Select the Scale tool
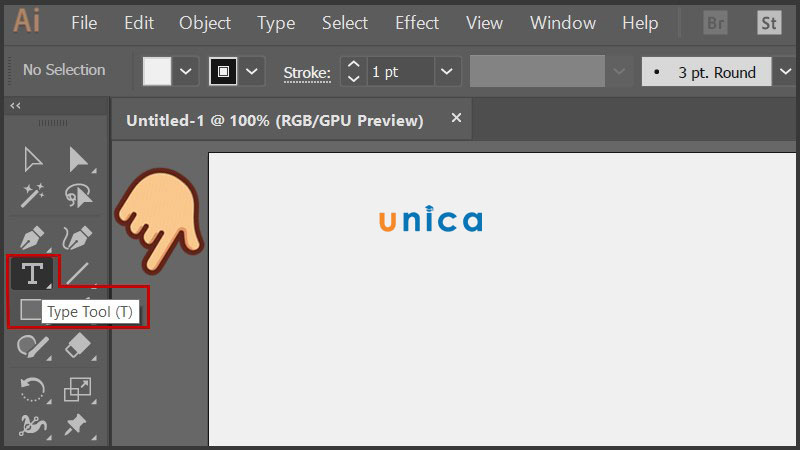 pos(78,390)
